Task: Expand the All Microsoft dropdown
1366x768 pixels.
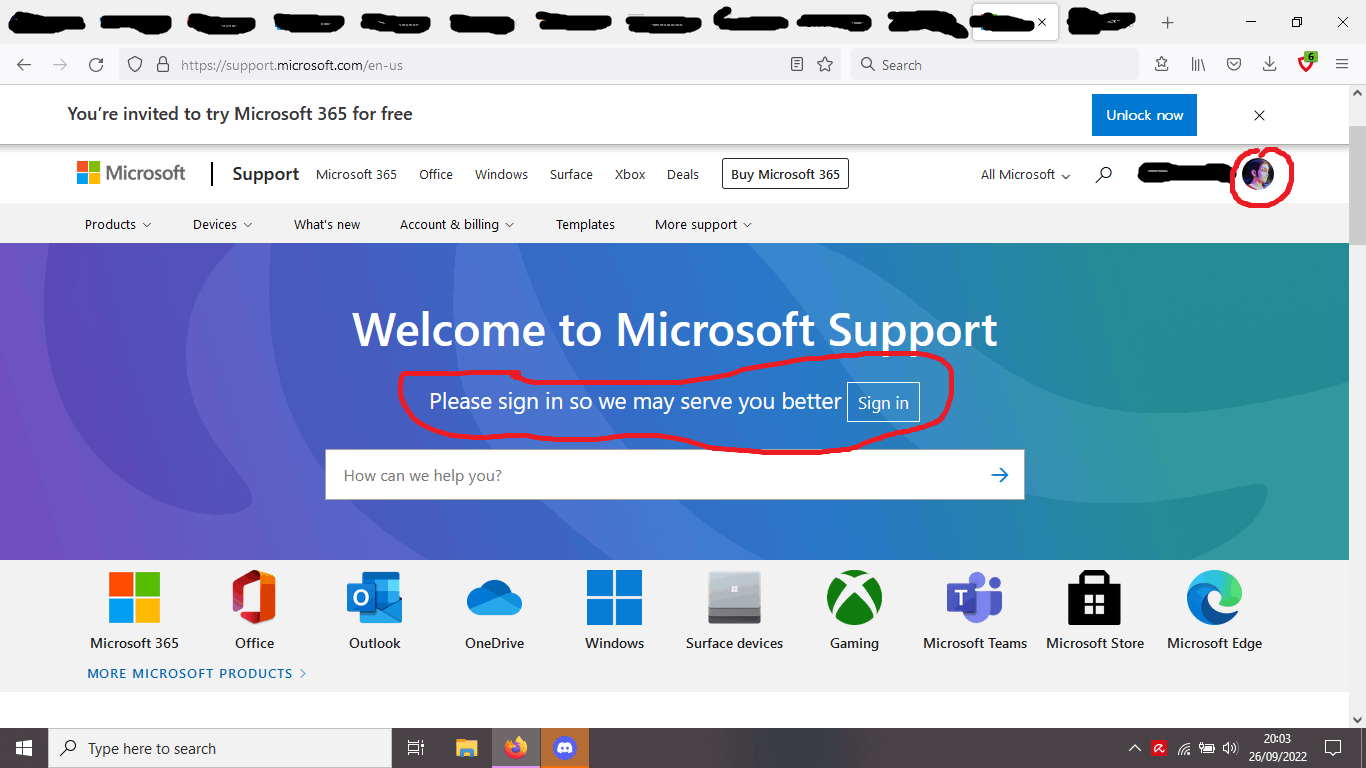Action: point(1025,174)
